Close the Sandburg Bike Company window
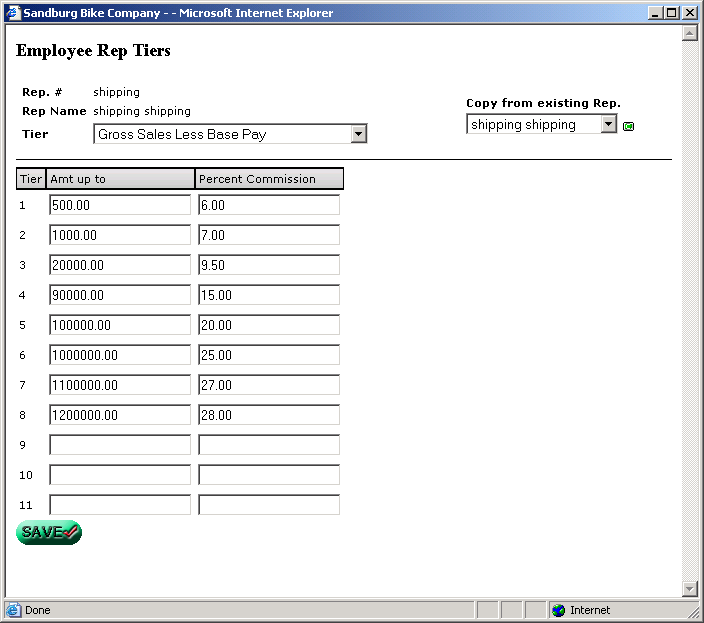 click(690, 13)
